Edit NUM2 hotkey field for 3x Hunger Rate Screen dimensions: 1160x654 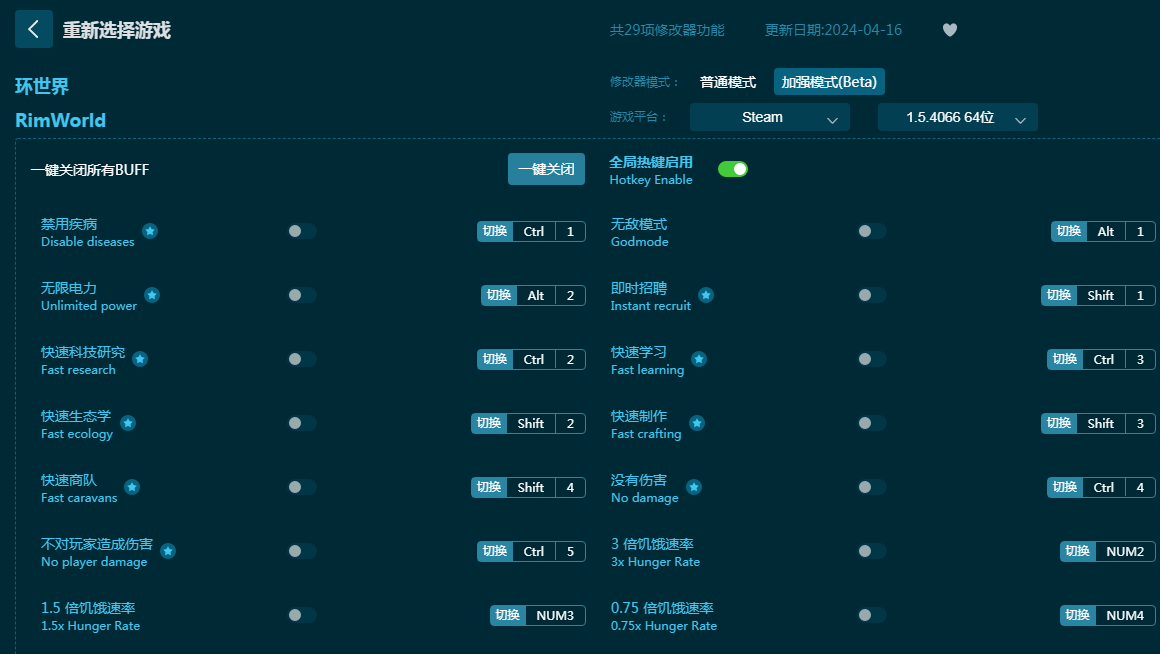[1125, 551]
